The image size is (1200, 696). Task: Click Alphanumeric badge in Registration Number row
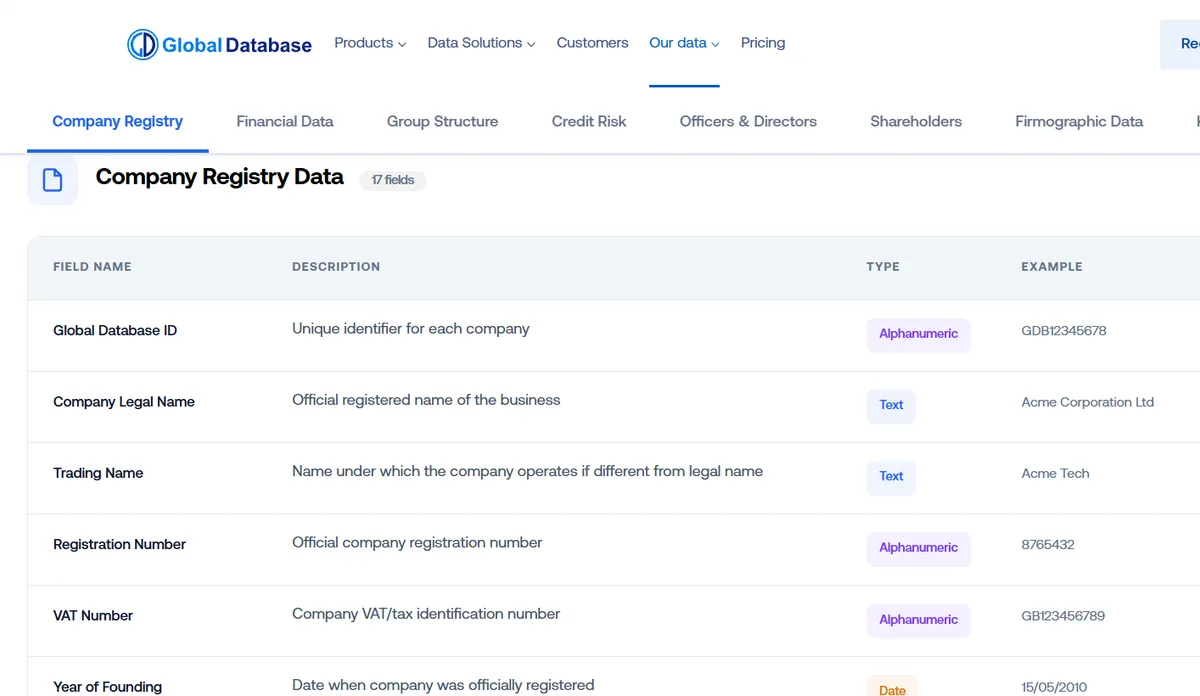click(x=918, y=548)
